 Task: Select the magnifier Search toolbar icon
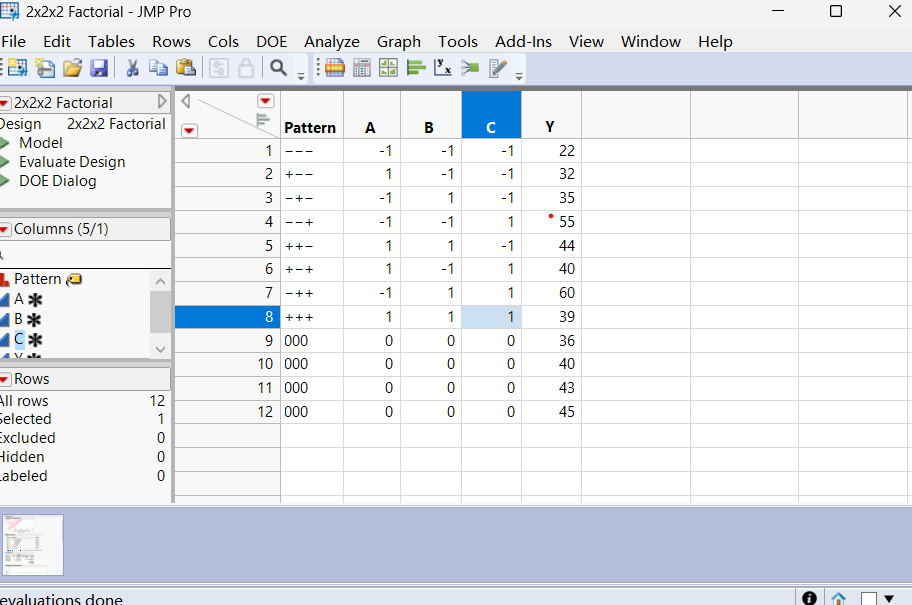(x=277, y=67)
